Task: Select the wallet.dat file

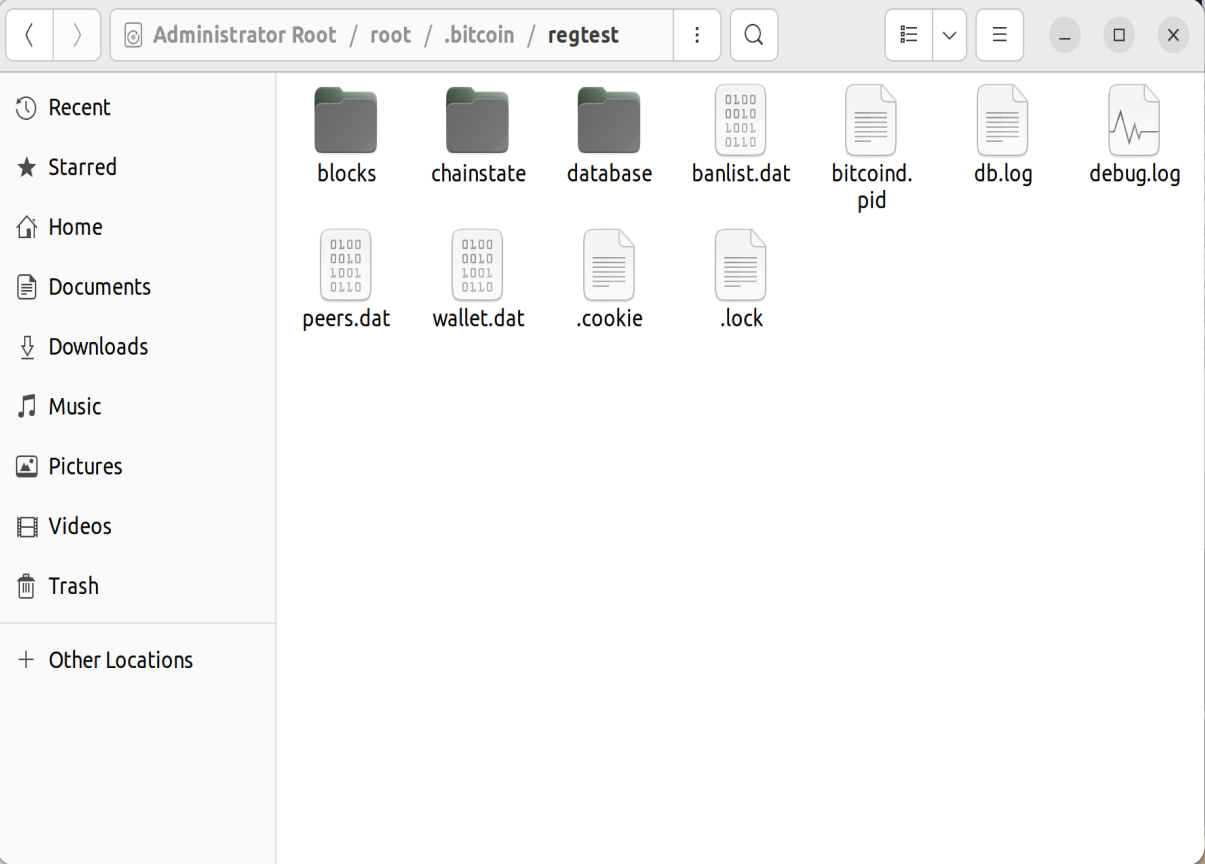Action: [478, 266]
